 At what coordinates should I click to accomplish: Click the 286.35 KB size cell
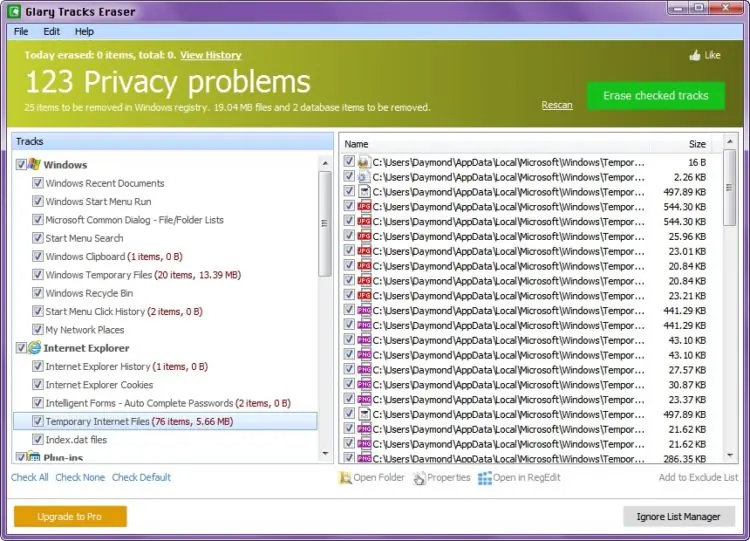click(x=684, y=459)
